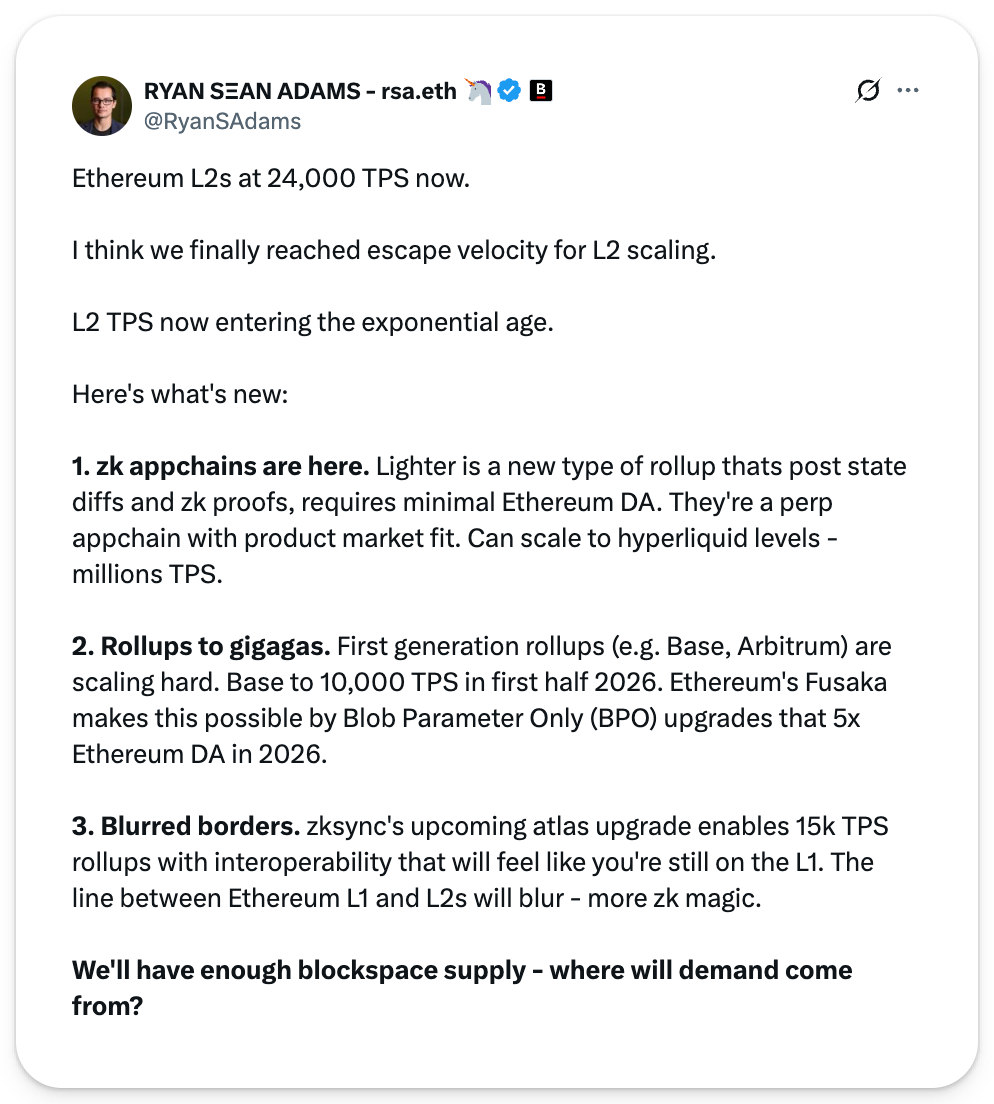This screenshot has width=994, height=1104.
Task: Click 'L2 TPS now entering the exponential age.'
Action: tap(312, 323)
